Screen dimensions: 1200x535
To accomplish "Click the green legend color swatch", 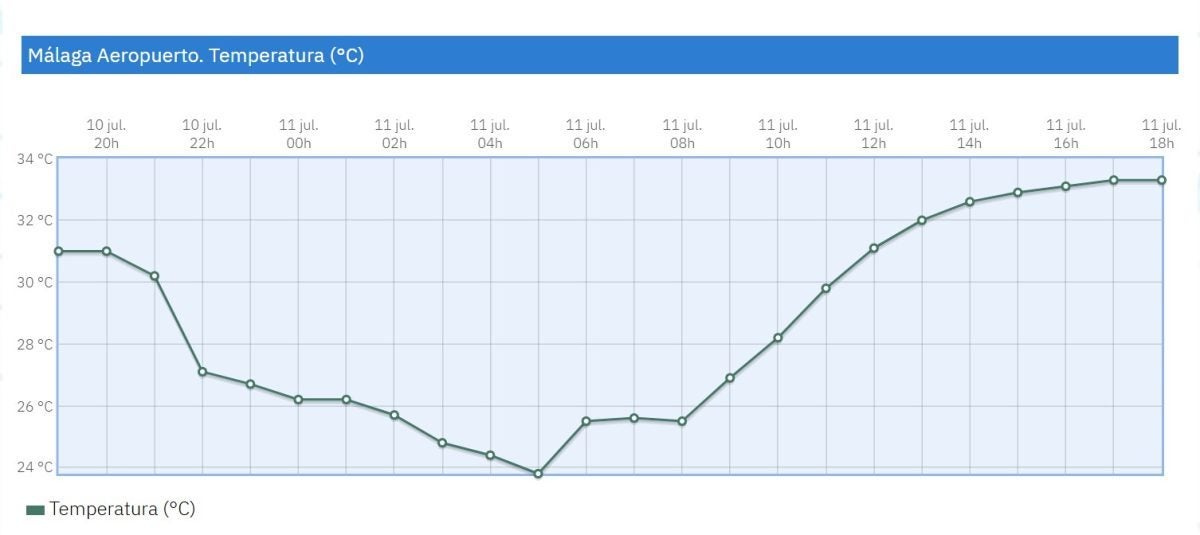I will 35,510.
